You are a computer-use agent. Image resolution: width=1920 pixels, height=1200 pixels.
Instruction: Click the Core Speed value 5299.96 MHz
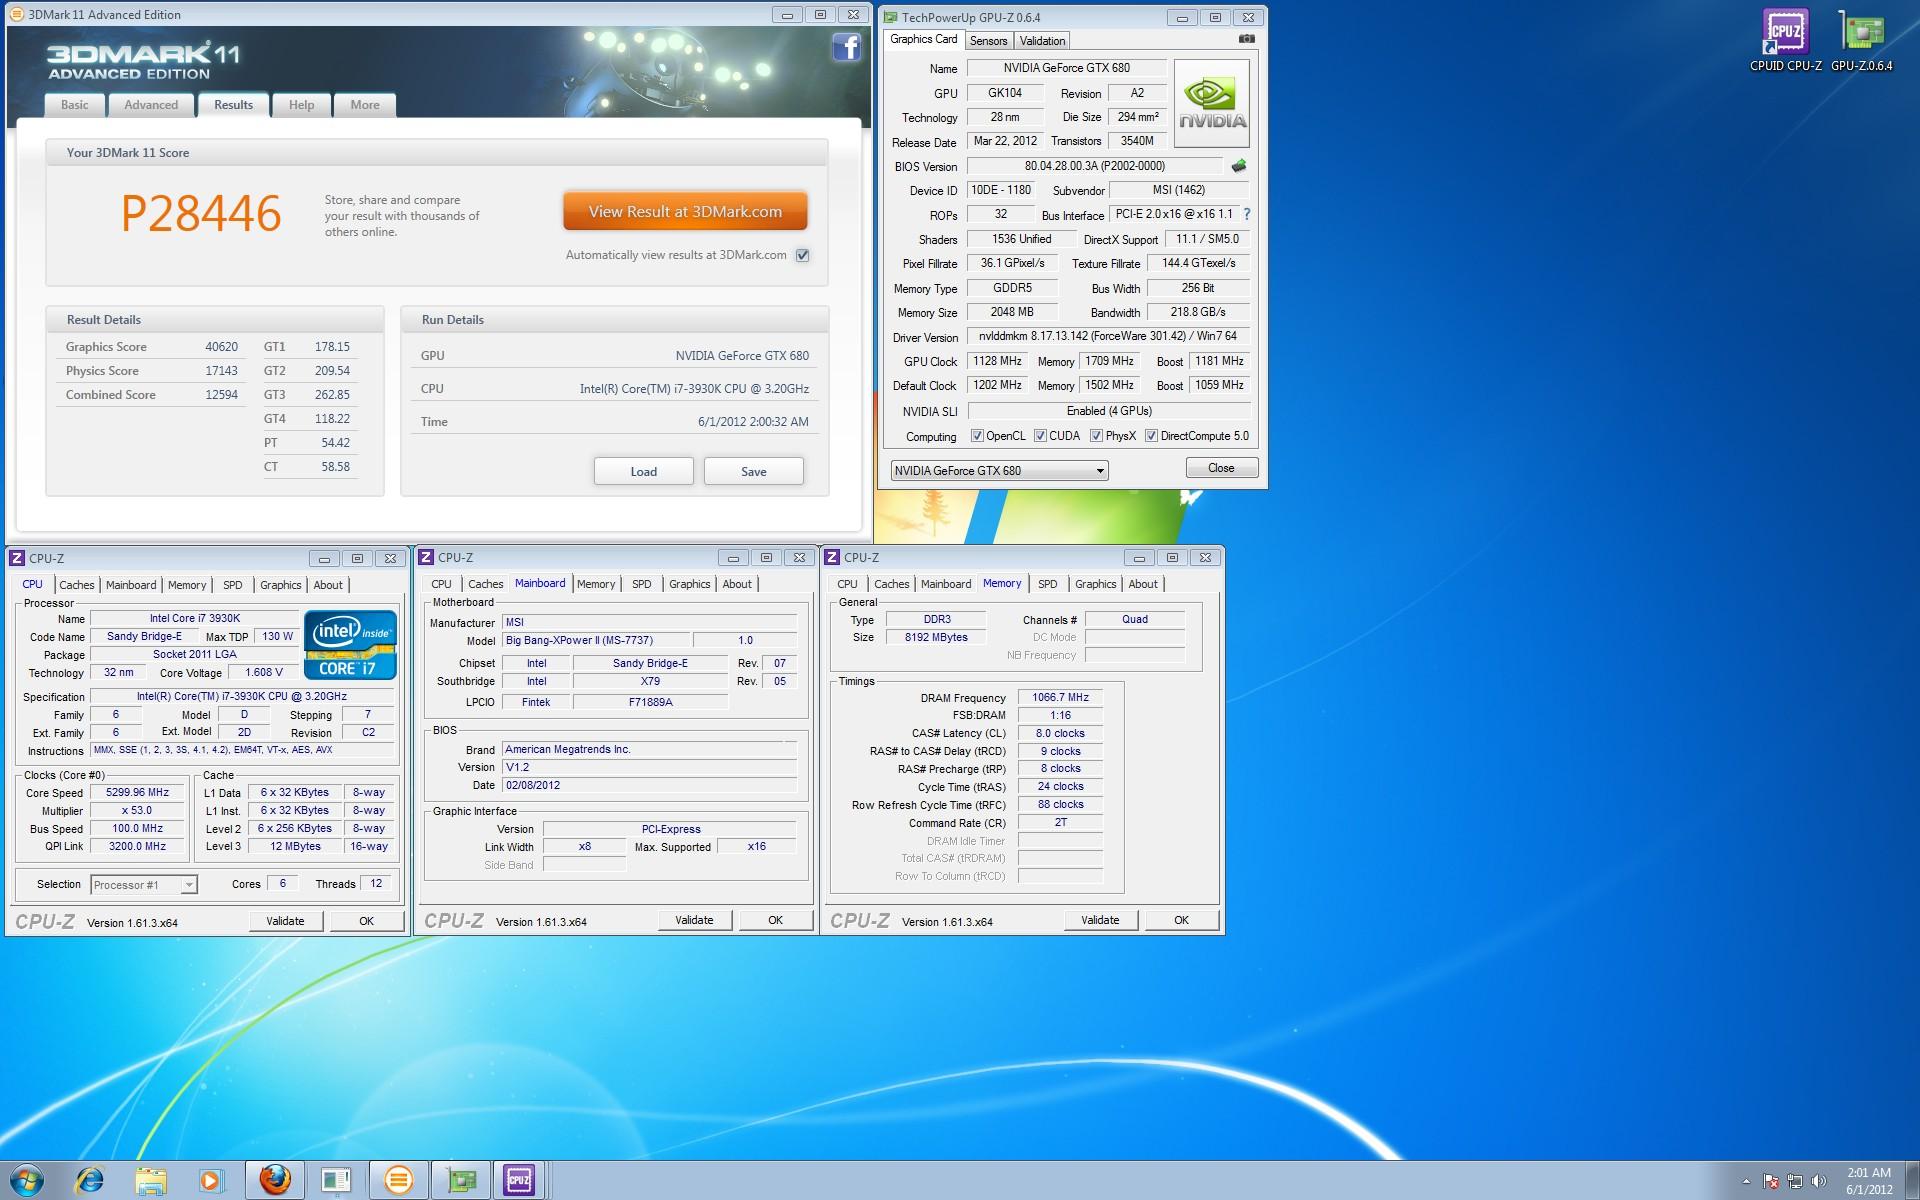tap(137, 792)
